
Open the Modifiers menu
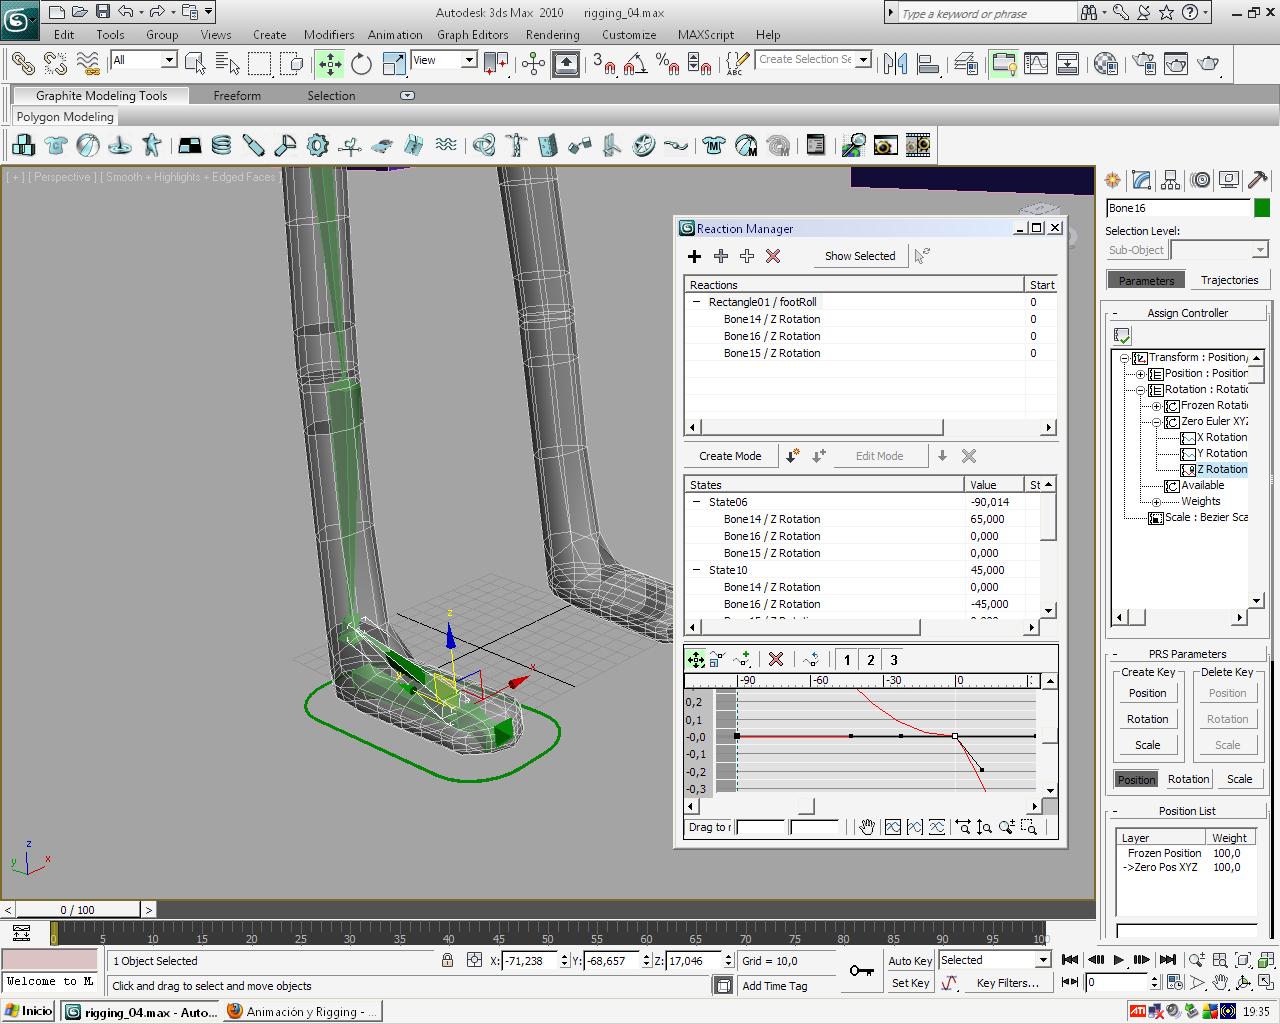[x=329, y=34]
